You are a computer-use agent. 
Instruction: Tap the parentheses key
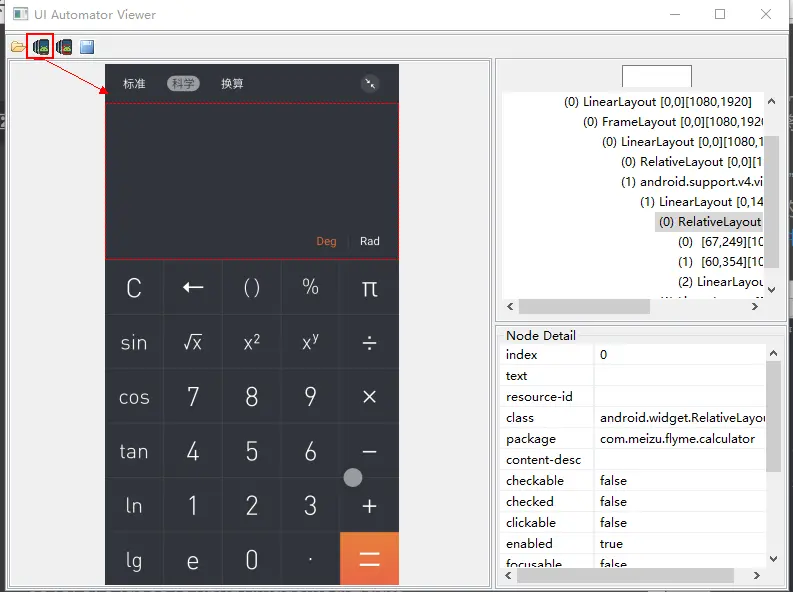tap(251, 288)
